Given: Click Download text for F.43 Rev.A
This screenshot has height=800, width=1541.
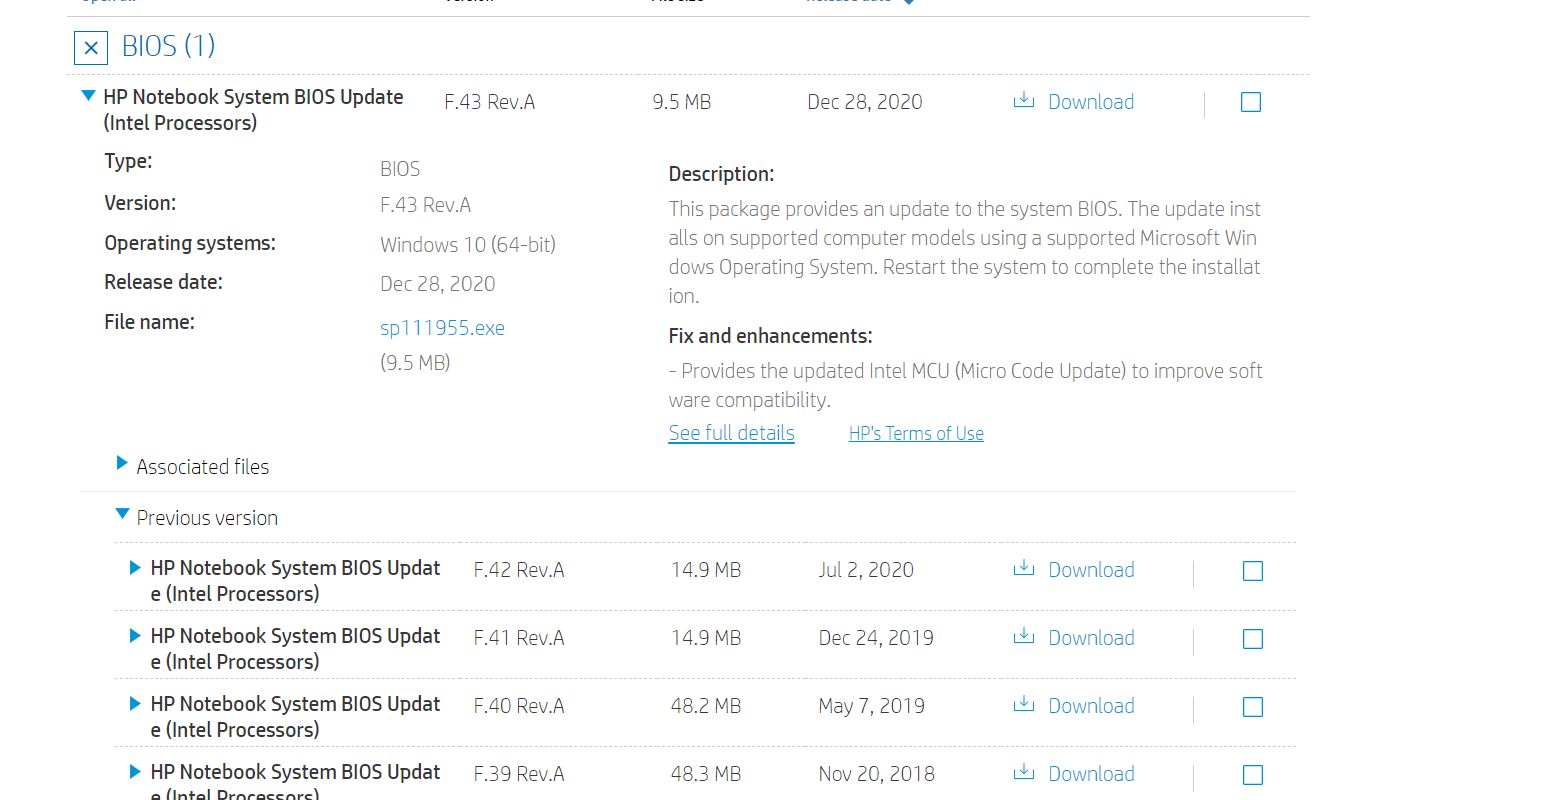Looking at the screenshot, I should tap(1091, 102).
